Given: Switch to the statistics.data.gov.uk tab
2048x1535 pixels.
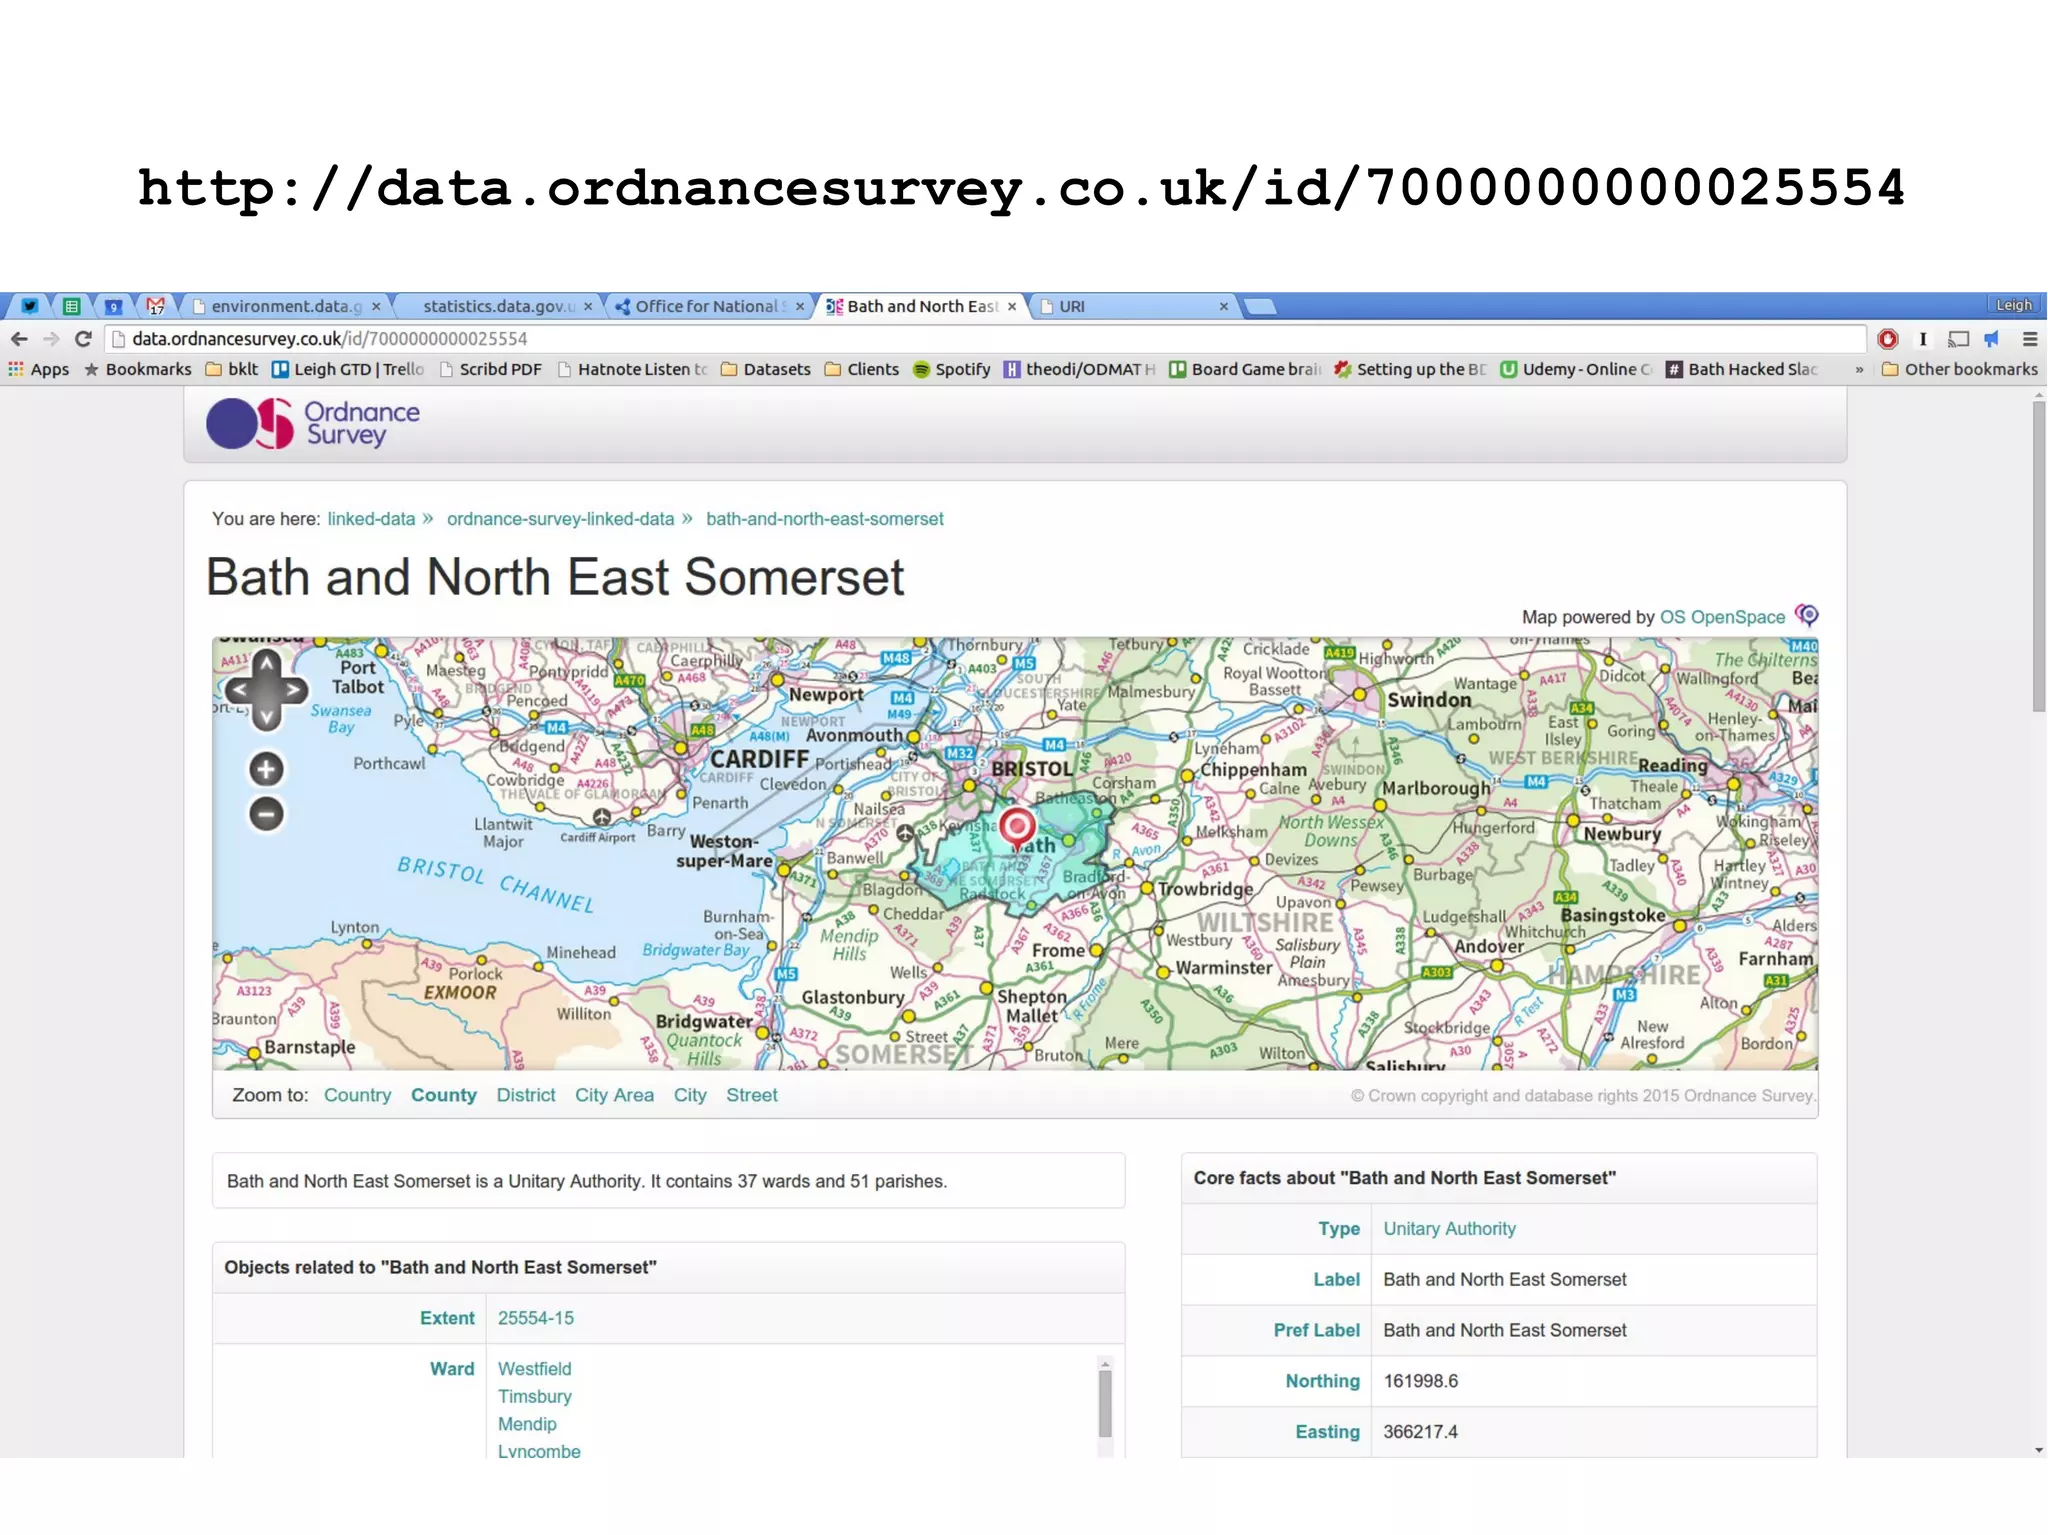Looking at the screenshot, I should pyautogui.click(x=497, y=306).
